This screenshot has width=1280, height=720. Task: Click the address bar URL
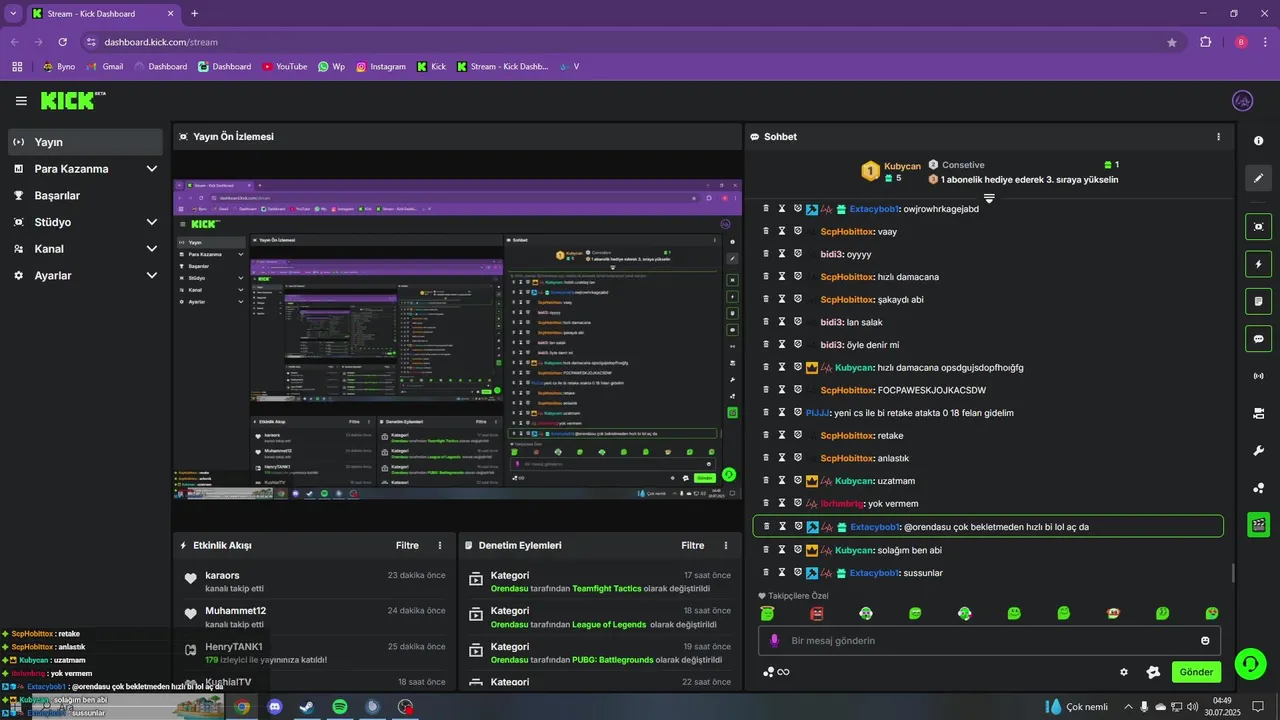161,42
